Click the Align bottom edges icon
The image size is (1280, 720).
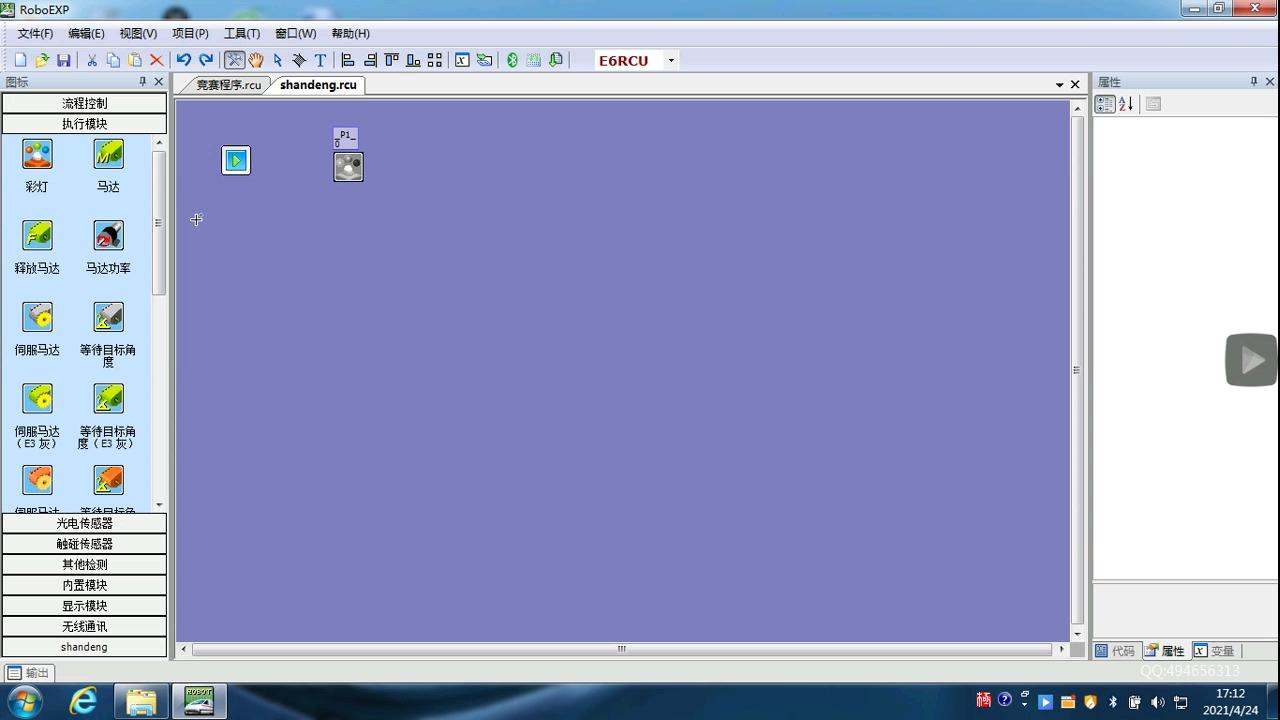[413, 60]
